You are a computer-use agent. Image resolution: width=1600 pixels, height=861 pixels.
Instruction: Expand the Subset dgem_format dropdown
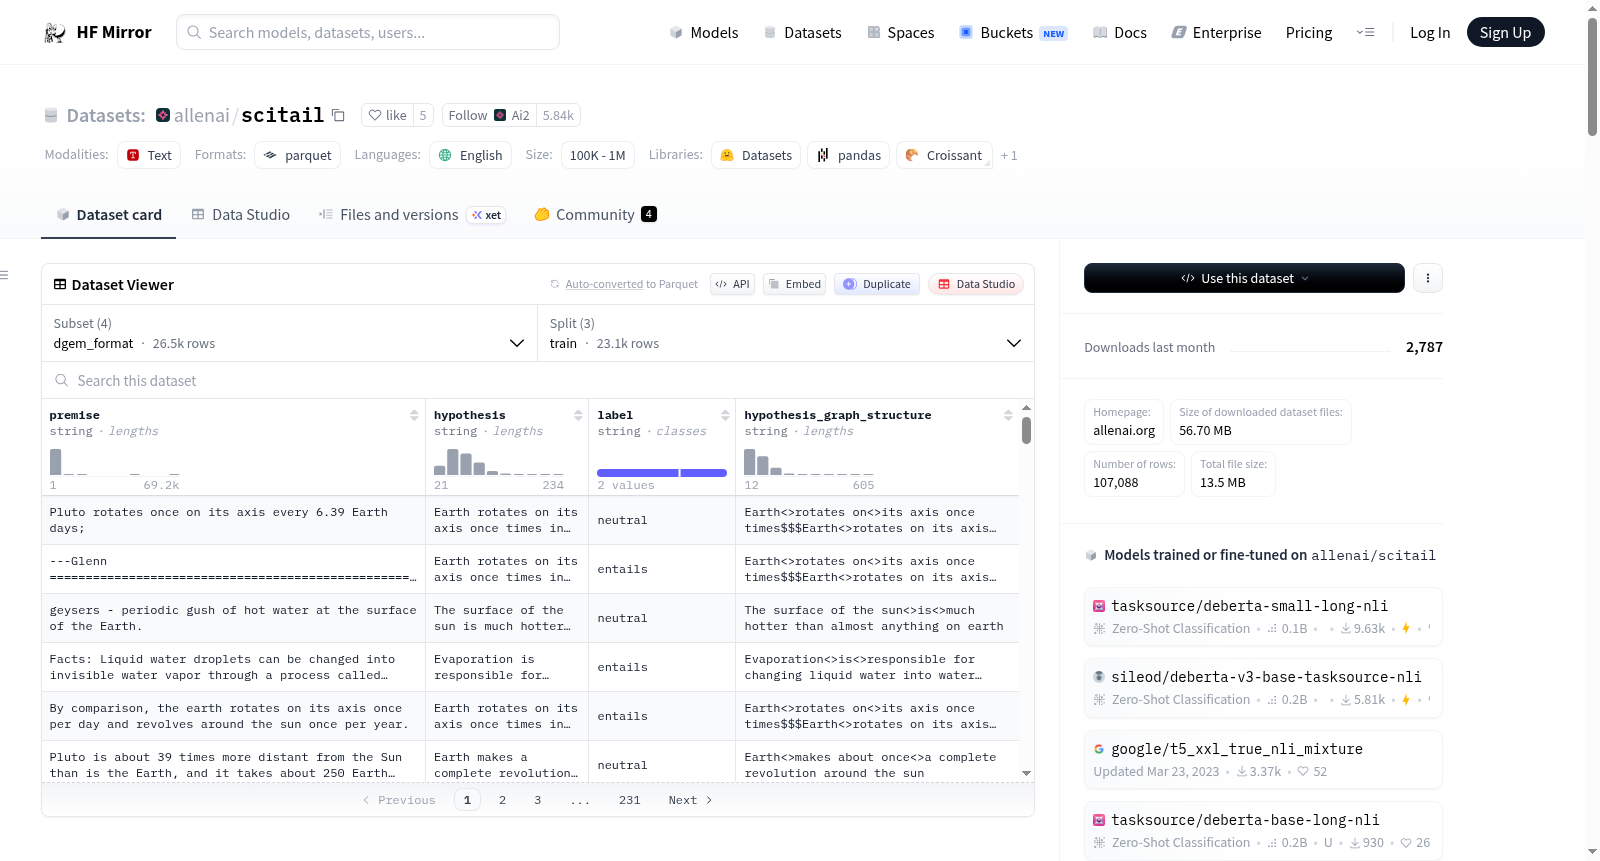(290, 333)
